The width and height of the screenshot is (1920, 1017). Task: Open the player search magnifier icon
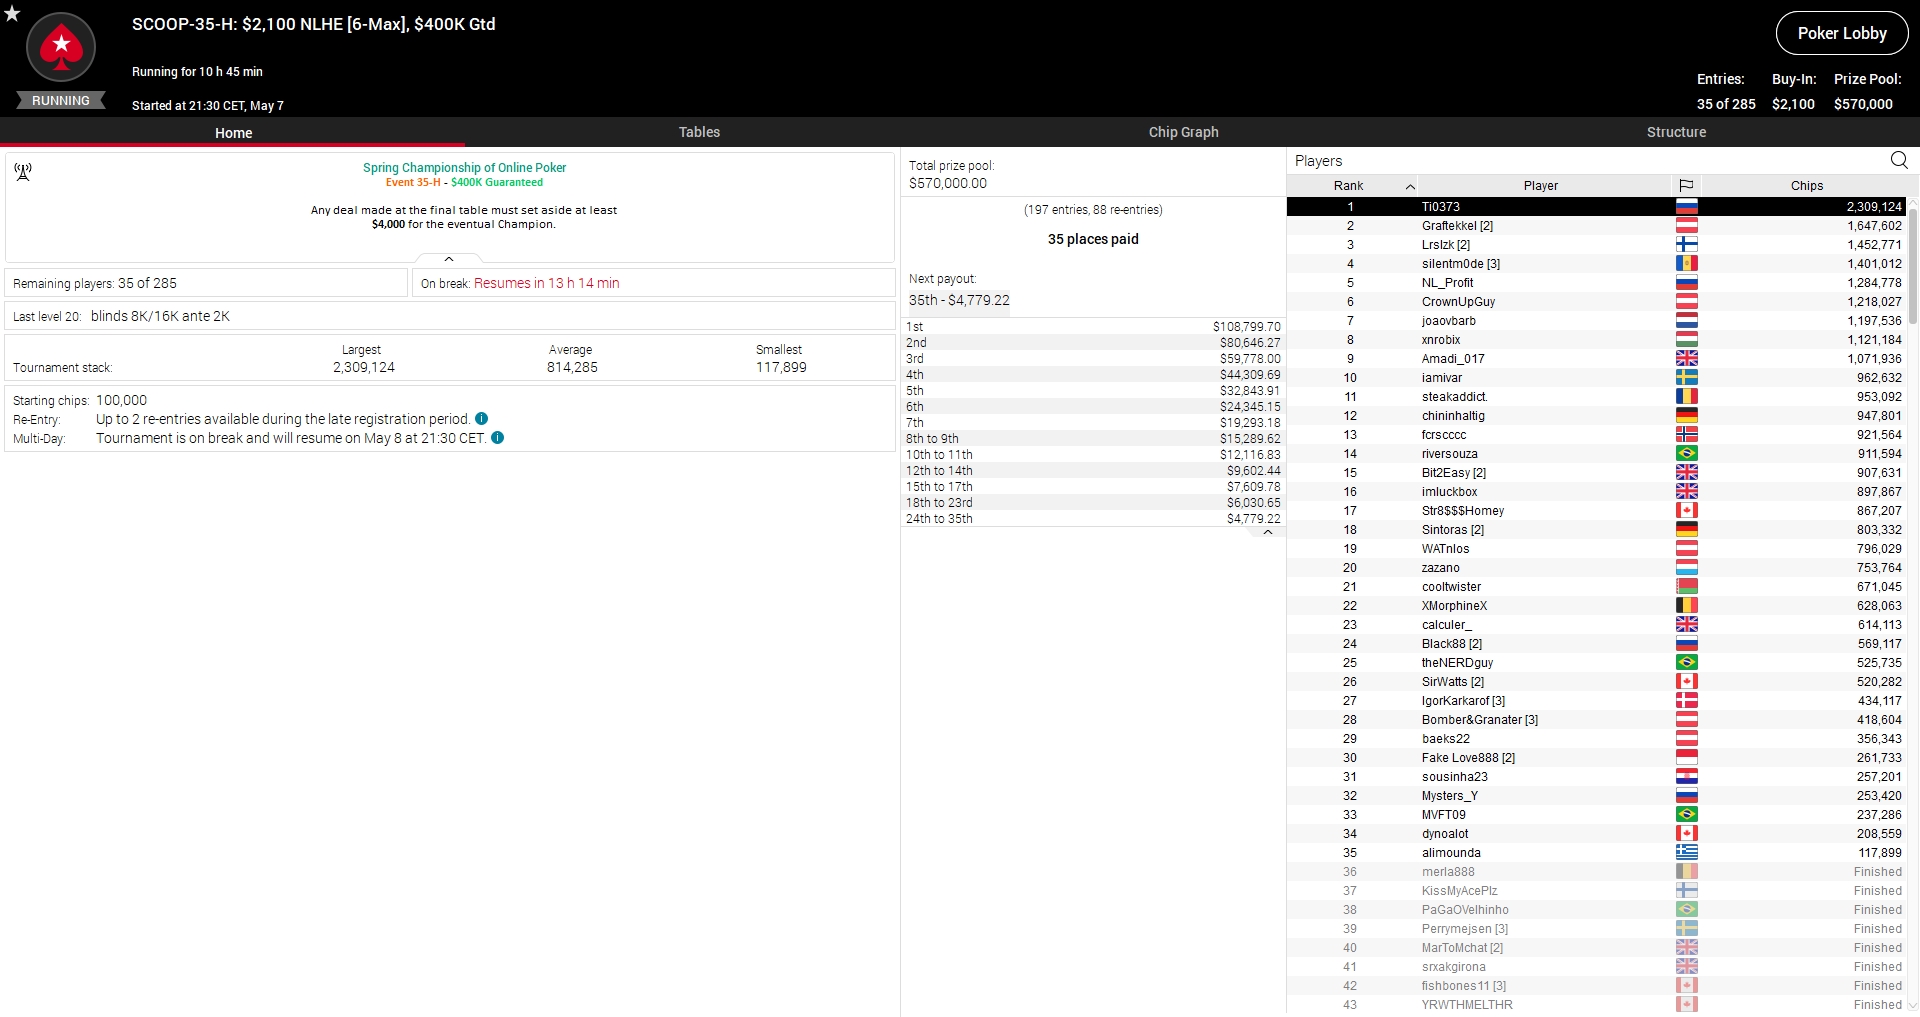click(1899, 160)
